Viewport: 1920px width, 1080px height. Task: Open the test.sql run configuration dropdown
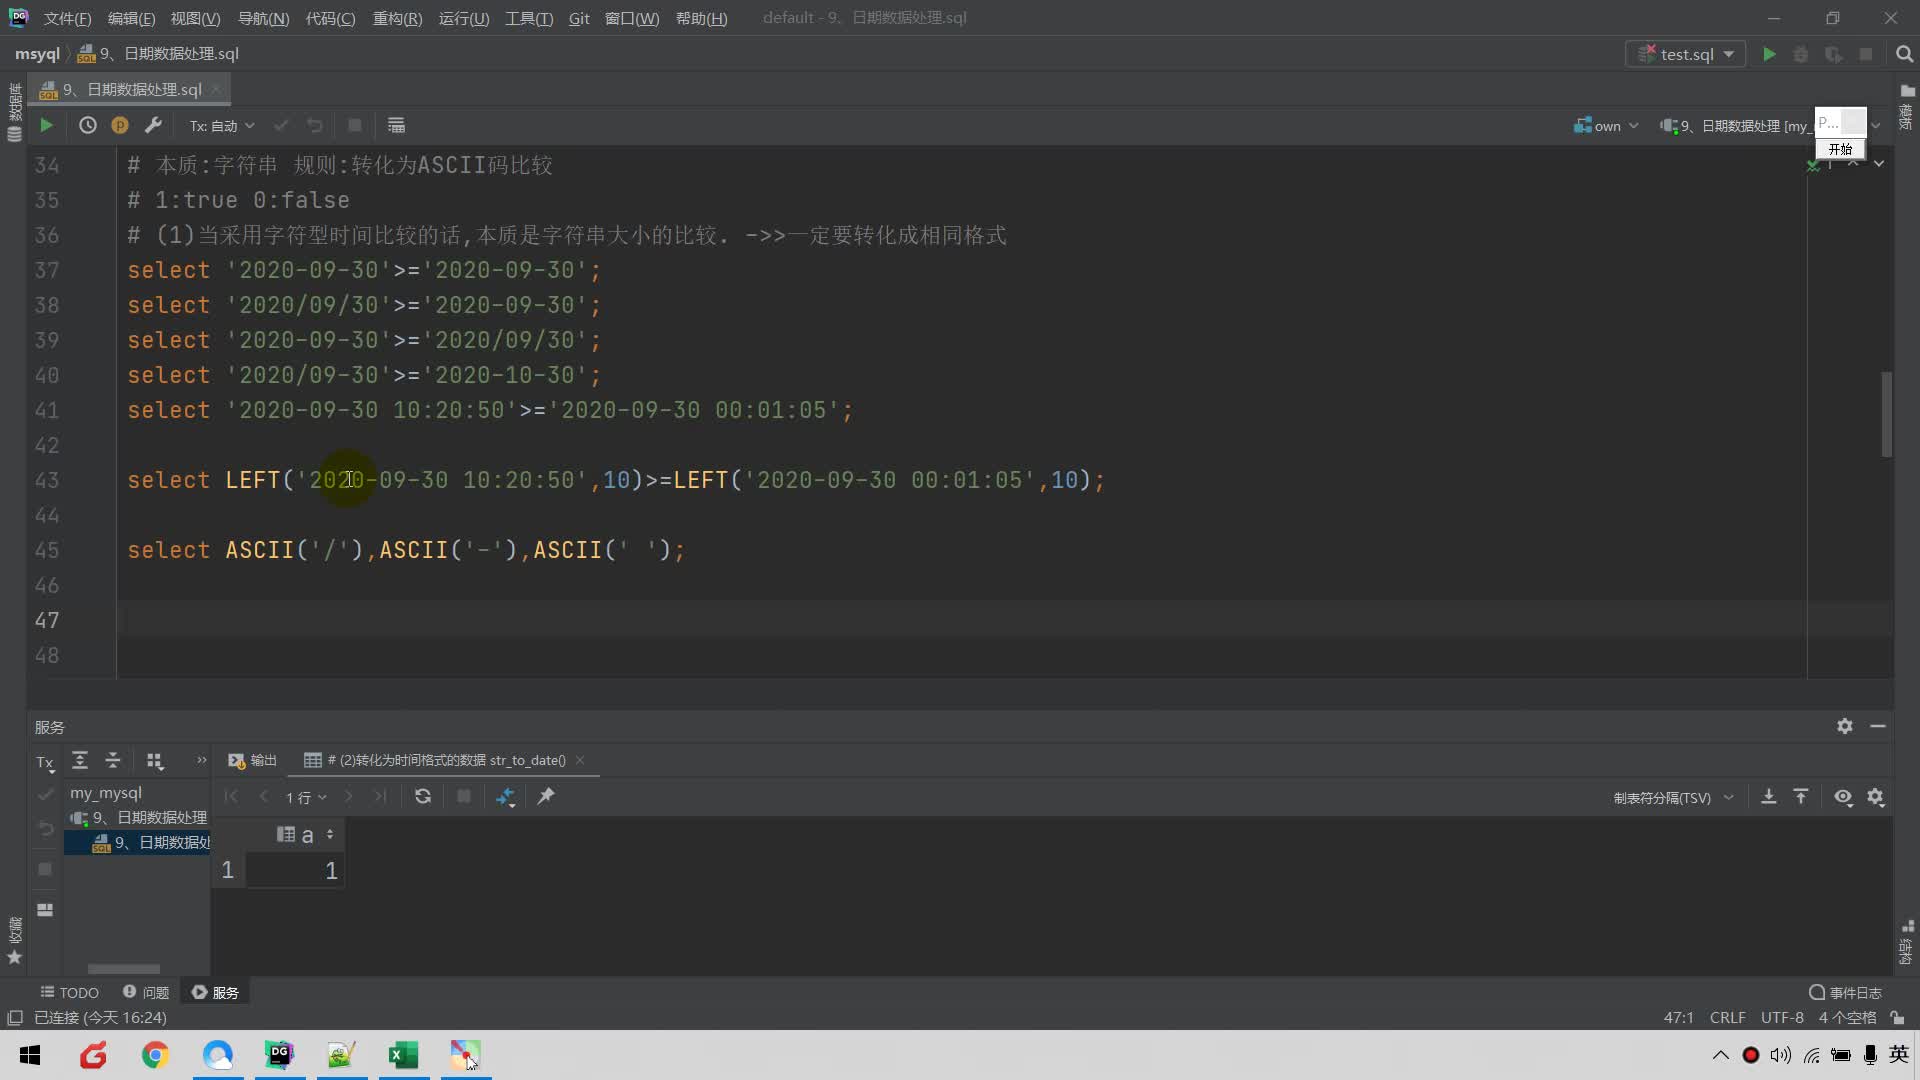pyautogui.click(x=1686, y=54)
